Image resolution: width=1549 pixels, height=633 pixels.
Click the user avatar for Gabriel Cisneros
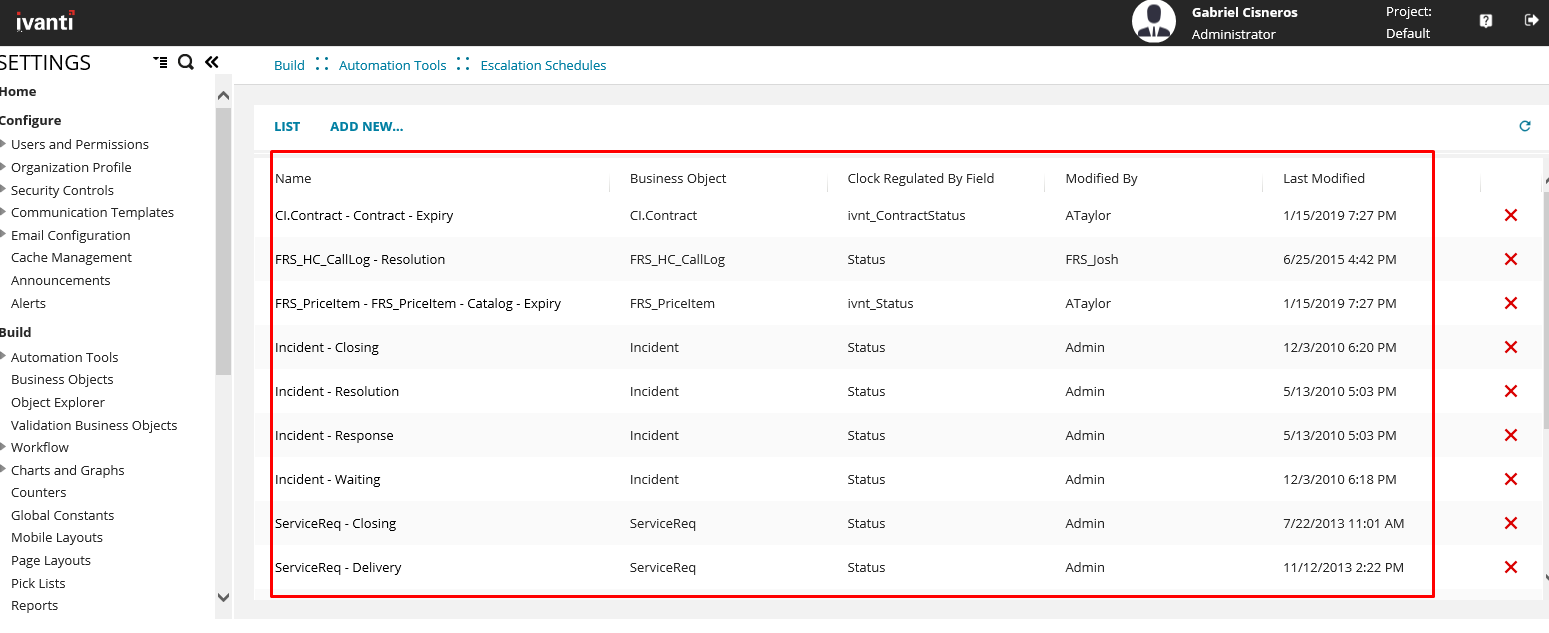[x=1153, y=21]
